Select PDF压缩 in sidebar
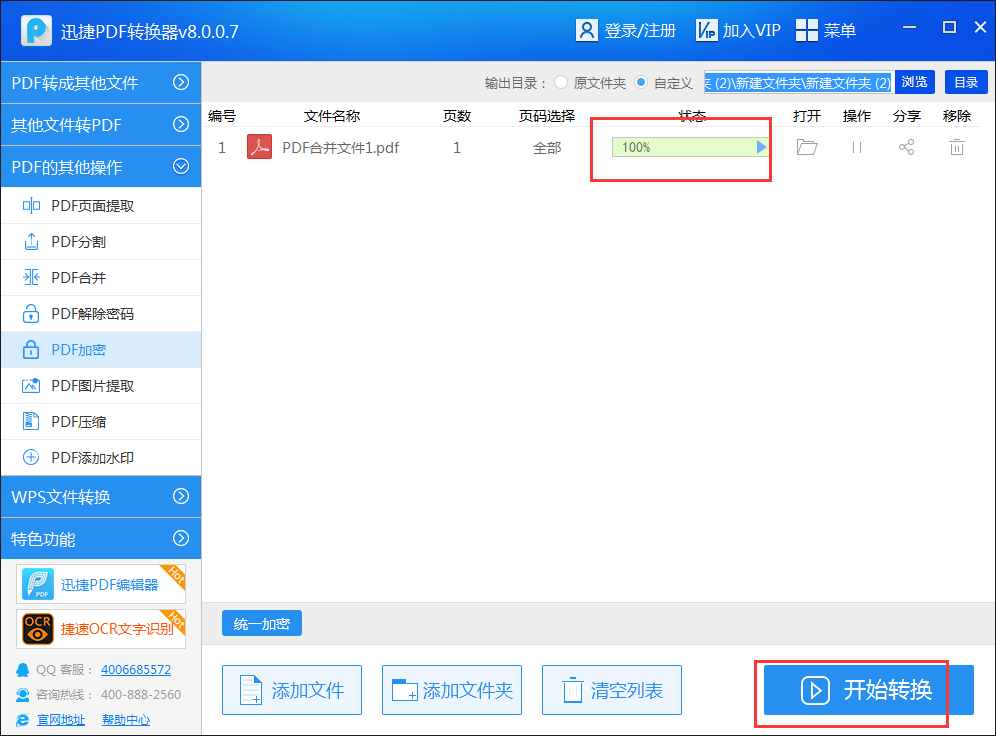The image size is (996, 736). pos(101,422)
